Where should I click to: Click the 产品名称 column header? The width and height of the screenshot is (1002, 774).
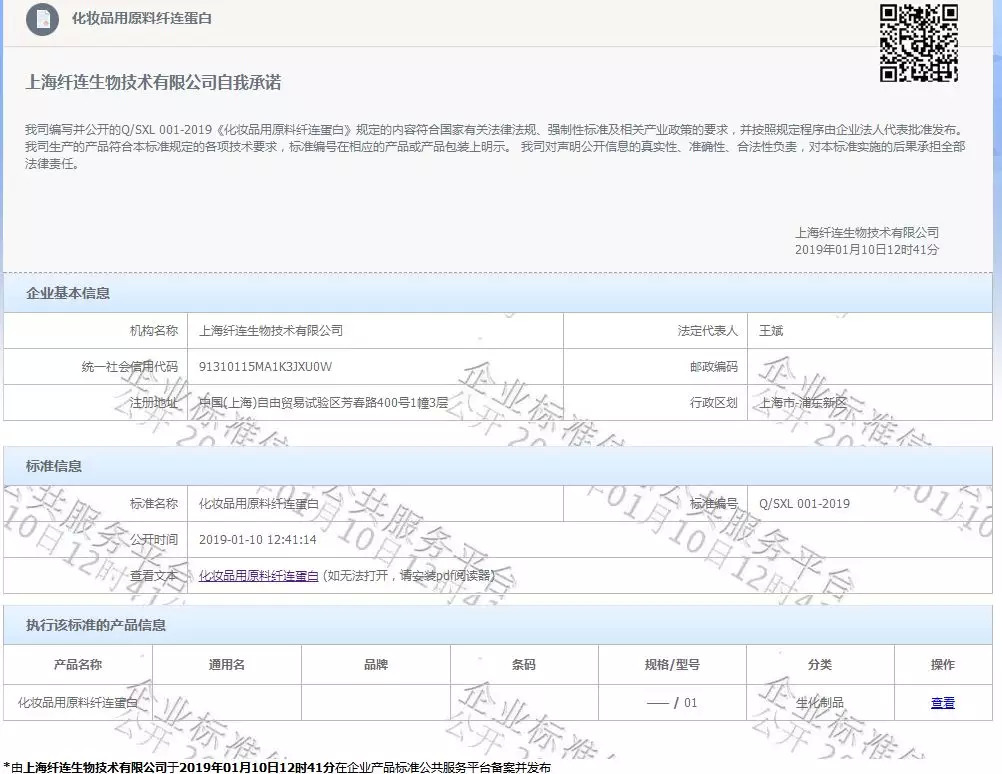coord(78,665)
